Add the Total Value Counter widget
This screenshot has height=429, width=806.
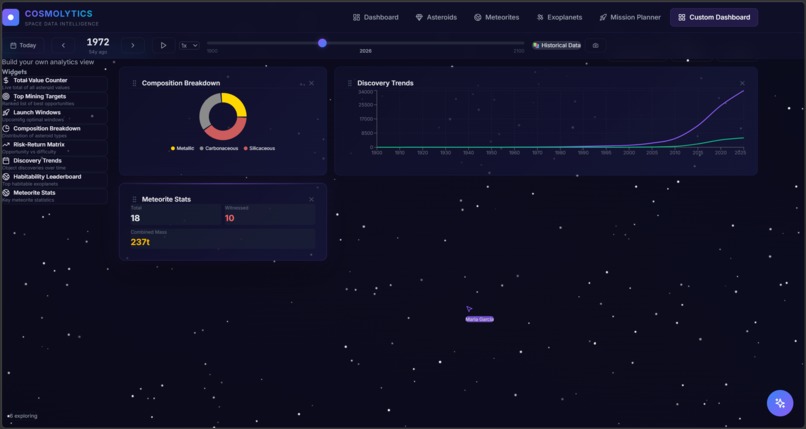54,84
